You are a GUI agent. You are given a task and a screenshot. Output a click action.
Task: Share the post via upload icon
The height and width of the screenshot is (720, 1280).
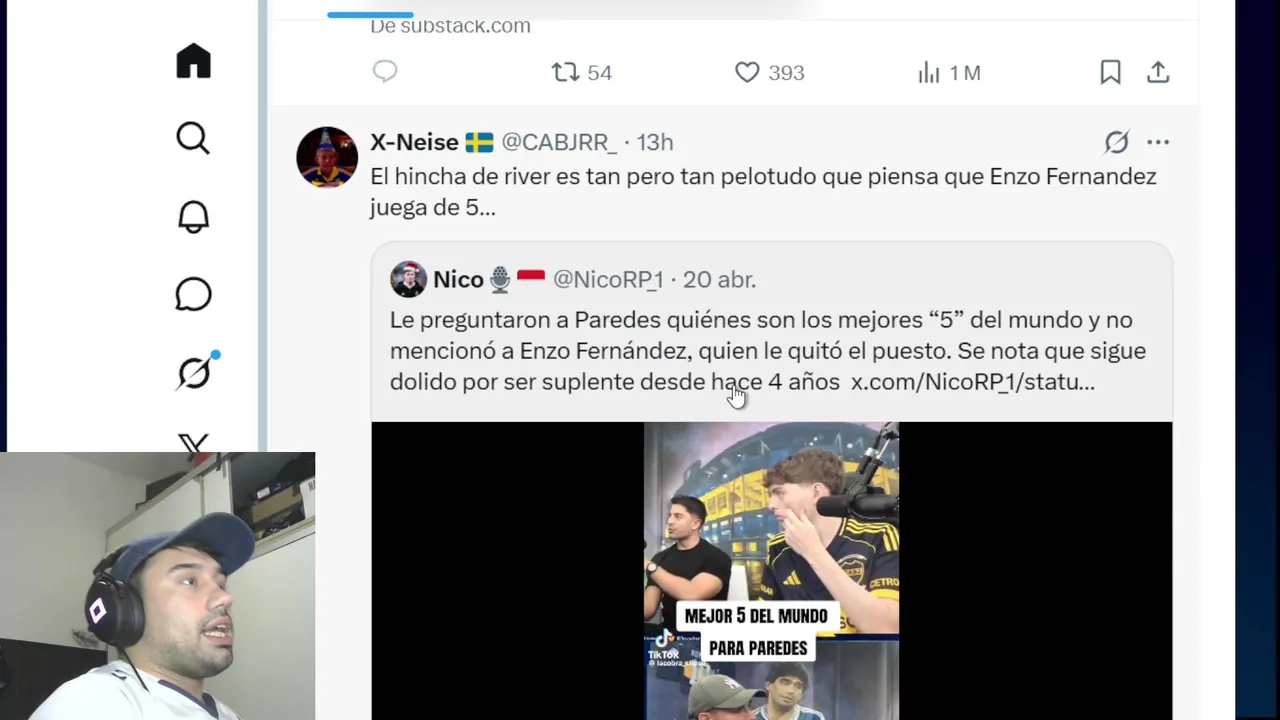pos(1158,72)
